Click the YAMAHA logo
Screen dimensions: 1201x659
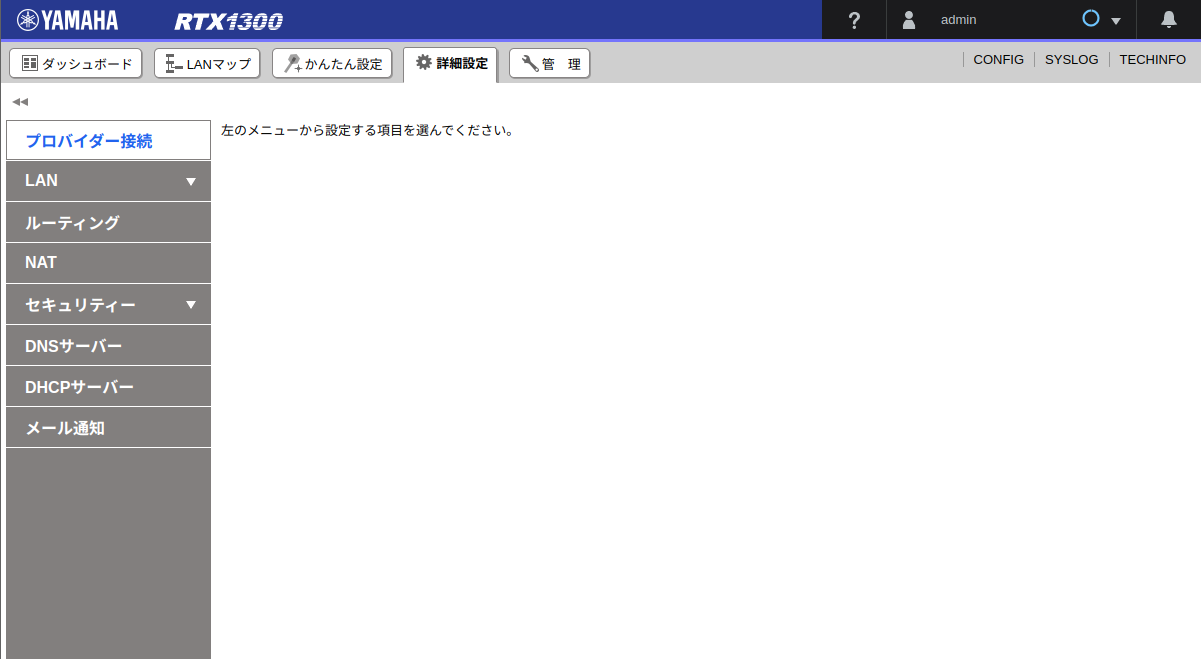point(66,18)
